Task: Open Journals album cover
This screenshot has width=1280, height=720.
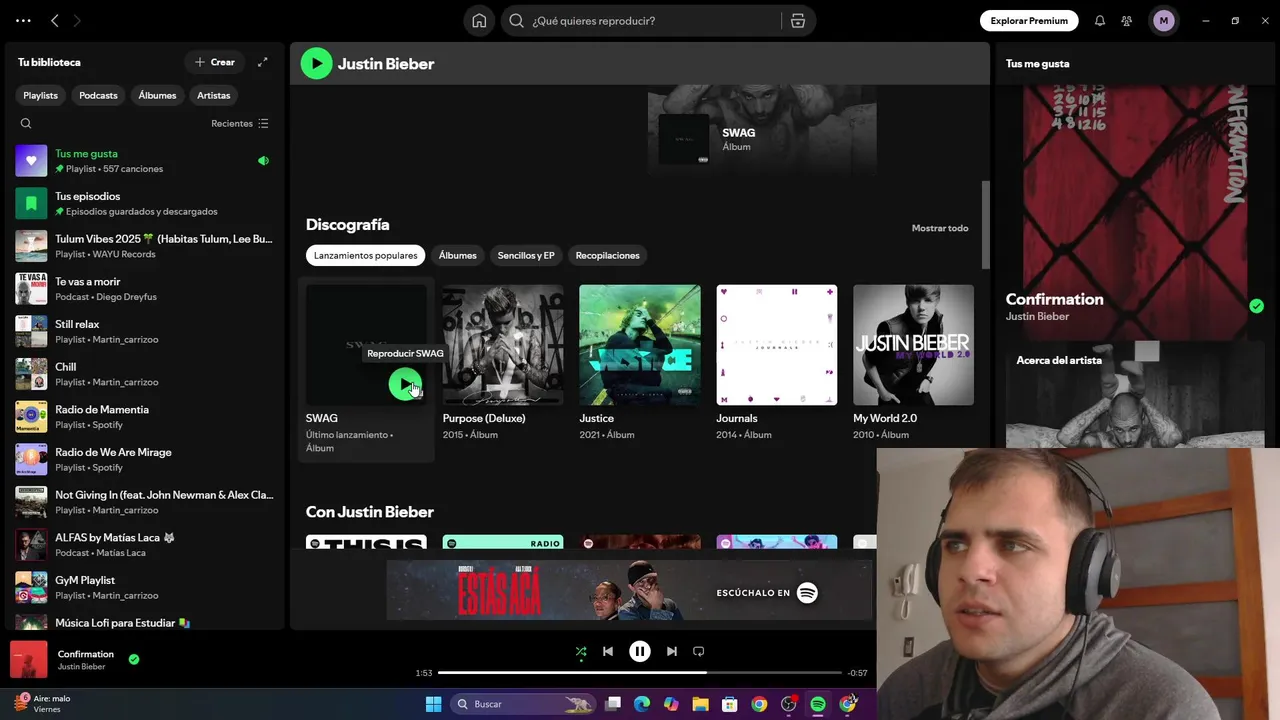Action: (777, 345)
